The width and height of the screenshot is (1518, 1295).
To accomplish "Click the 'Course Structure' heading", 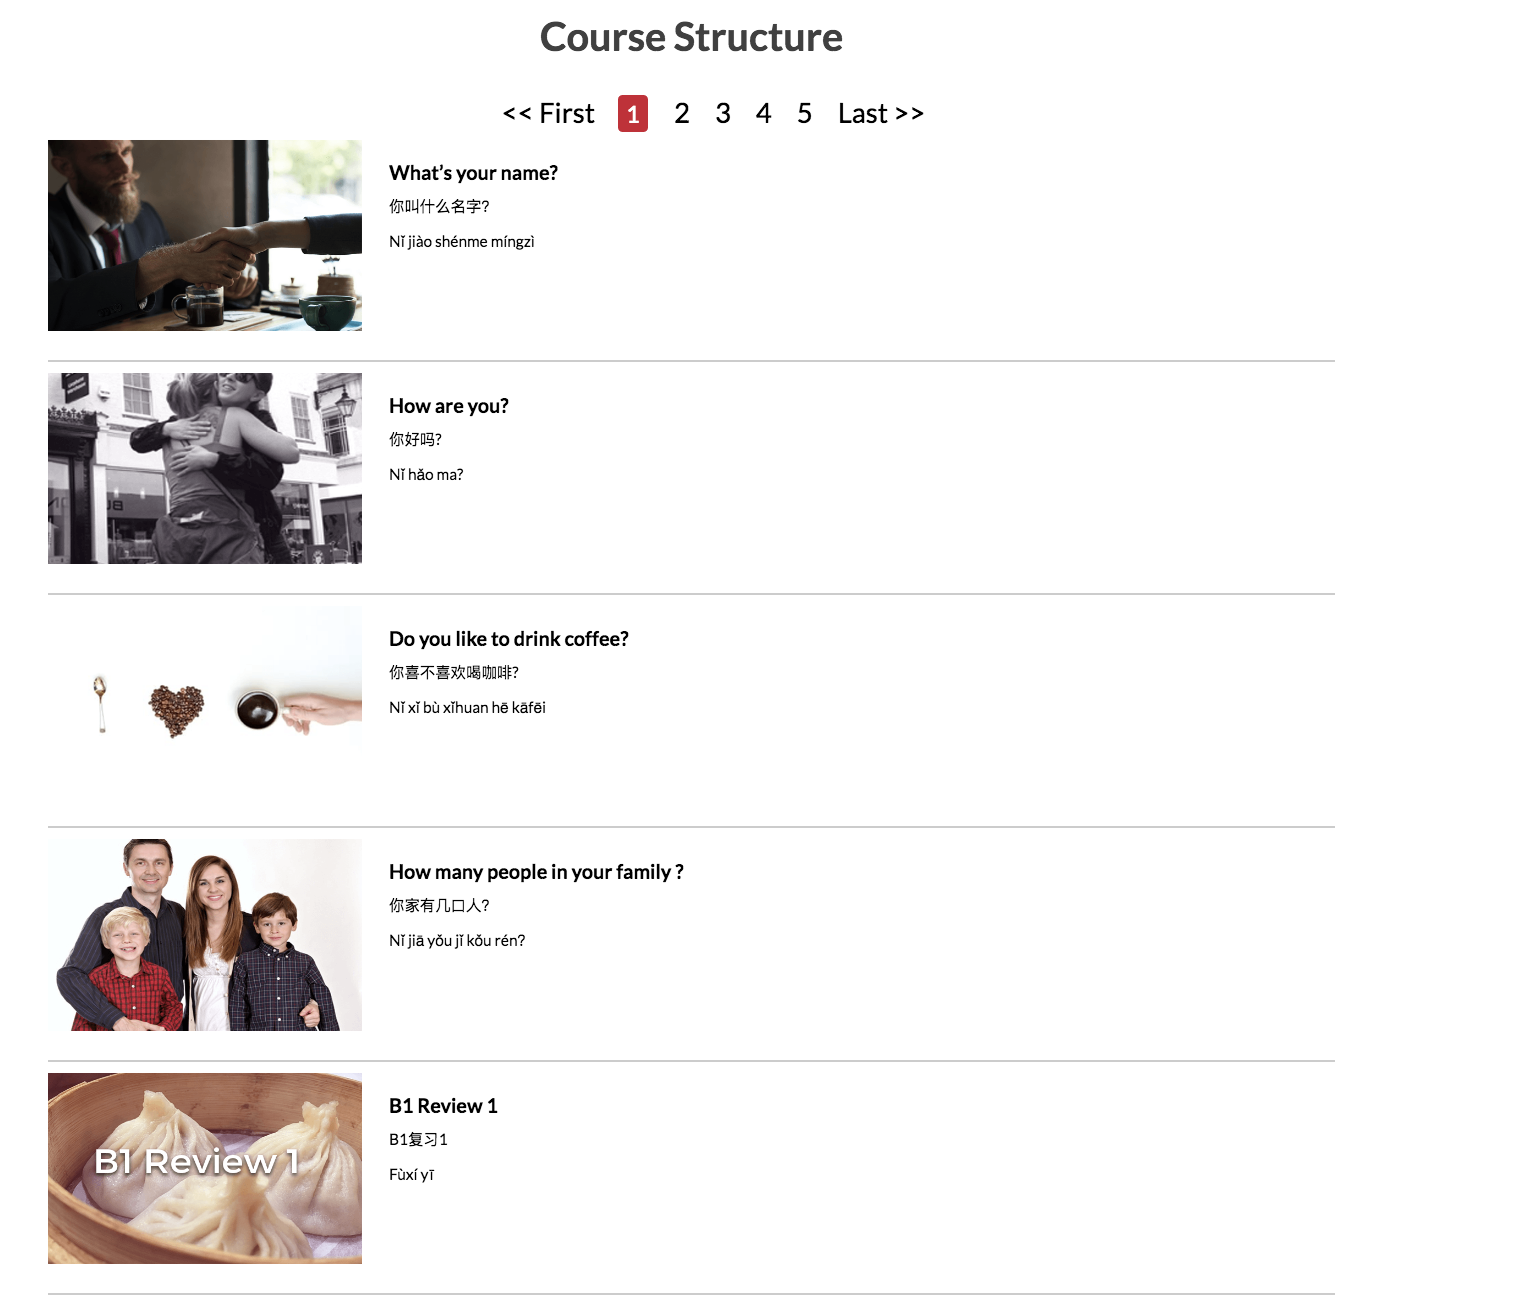I will coord(691,37).
